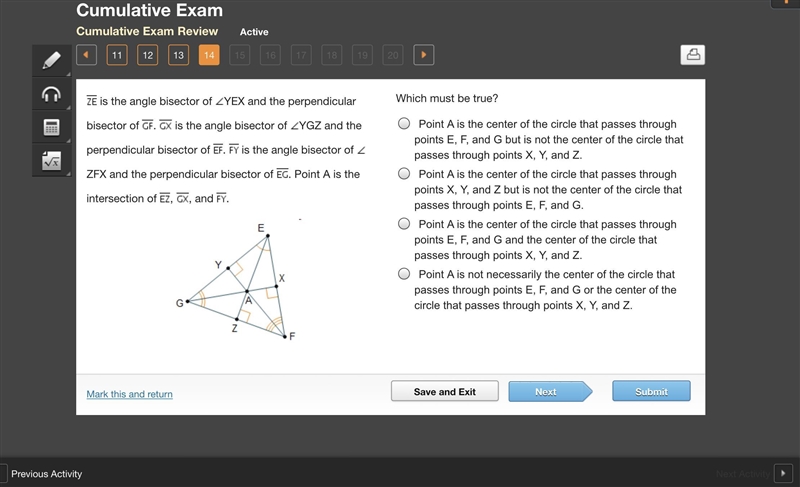Open the headphones audio reader tool

52,94
